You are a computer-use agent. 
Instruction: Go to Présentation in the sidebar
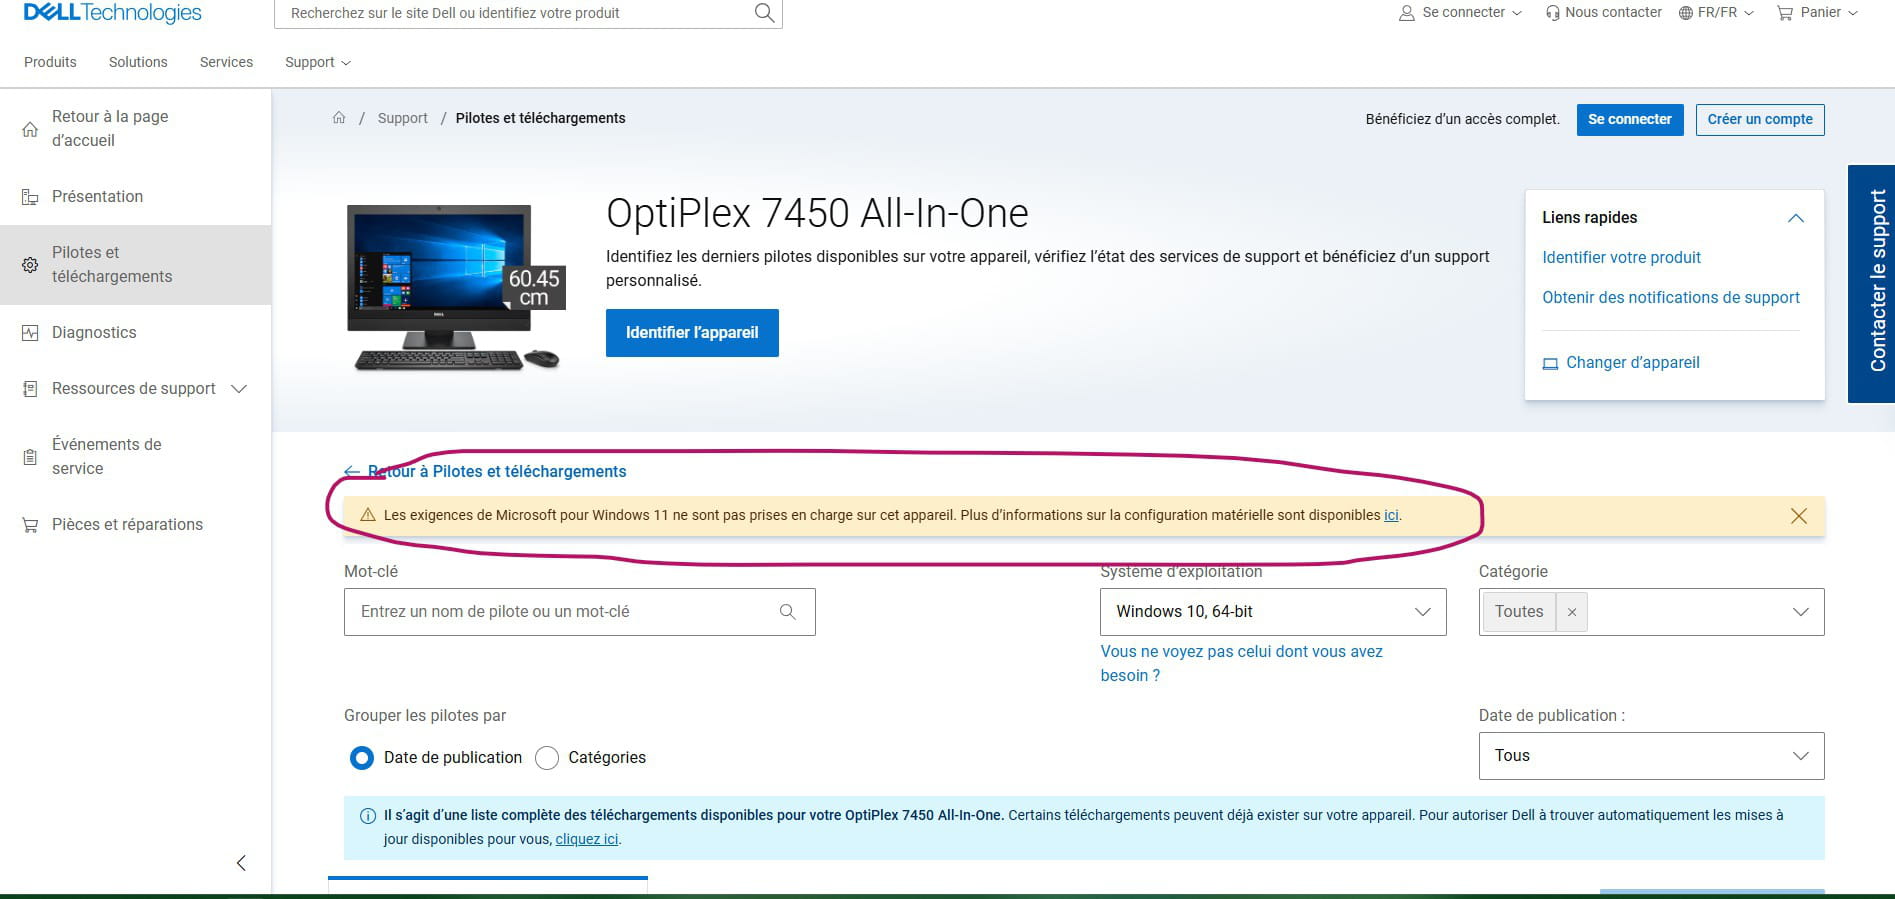click(97, 197)
